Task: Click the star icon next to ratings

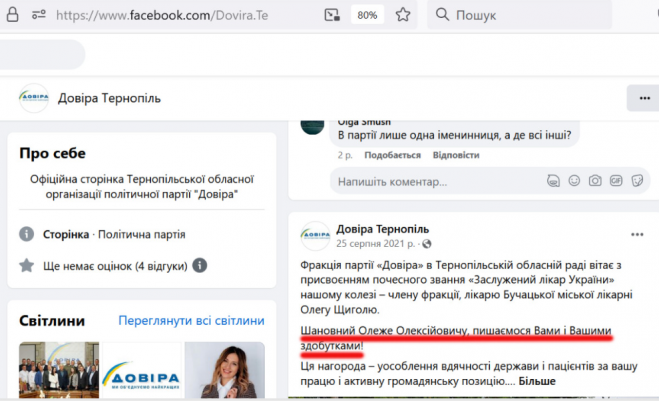Action: 26,266
